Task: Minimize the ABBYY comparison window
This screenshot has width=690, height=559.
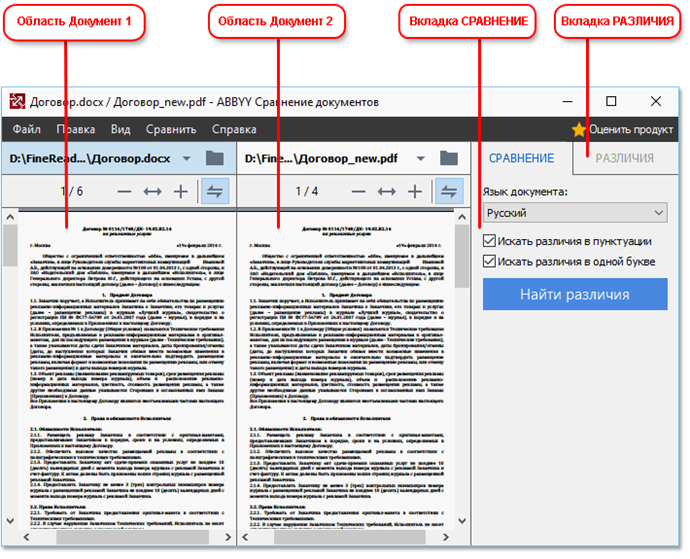Action: click(x=568, y=102)
